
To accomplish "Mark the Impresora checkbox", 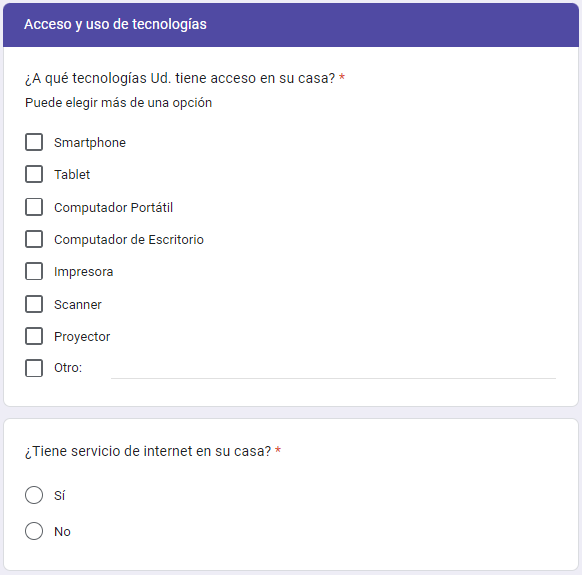I will click(34, 271).
